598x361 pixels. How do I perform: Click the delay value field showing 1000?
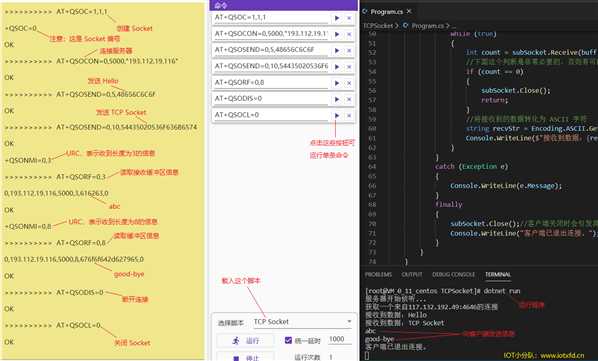340,339
